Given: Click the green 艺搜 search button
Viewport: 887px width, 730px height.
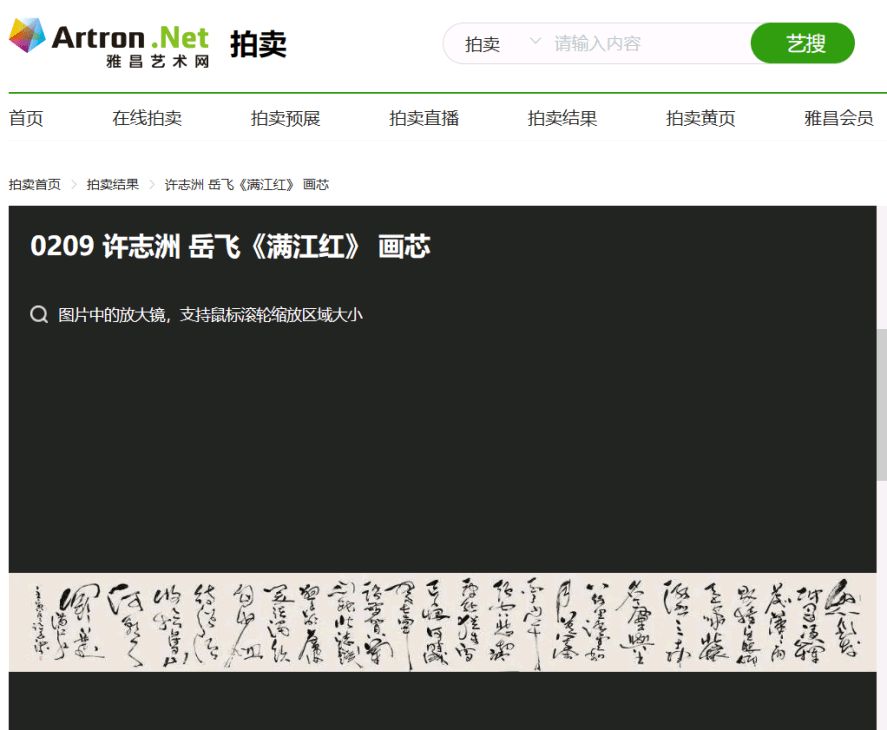Looking at the screenshot, I should click(x=802, y=43).
